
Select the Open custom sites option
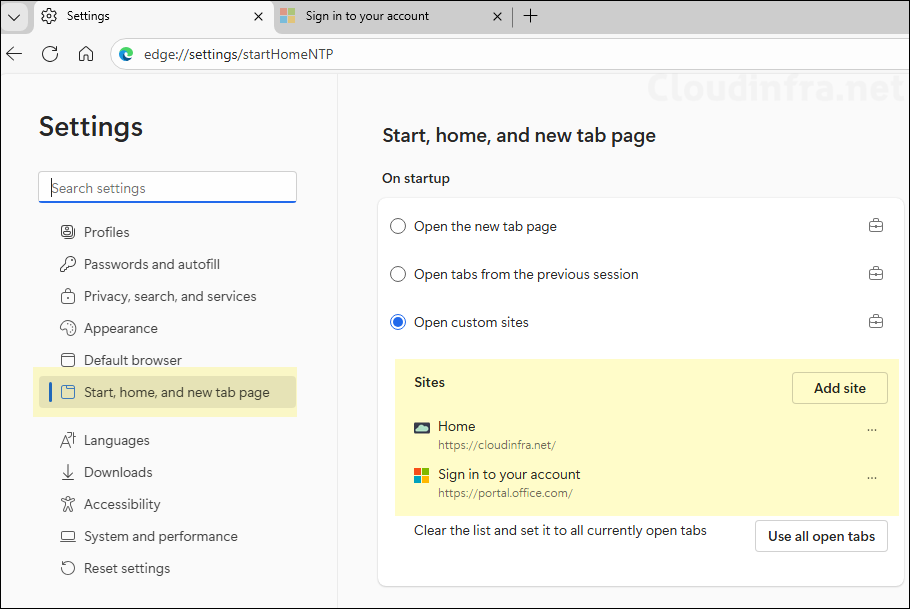pos(397,321)
